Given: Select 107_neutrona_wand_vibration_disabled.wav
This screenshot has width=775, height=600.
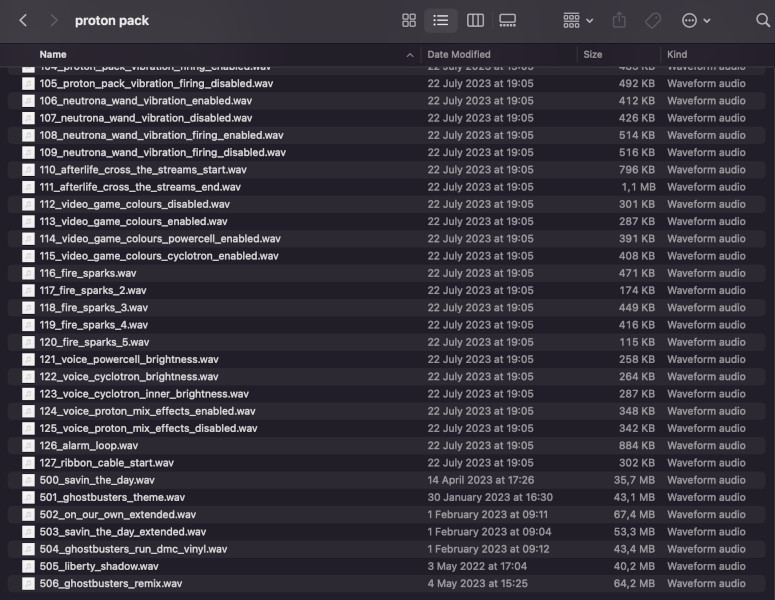Looking at the screenshot, I should 387,118.
